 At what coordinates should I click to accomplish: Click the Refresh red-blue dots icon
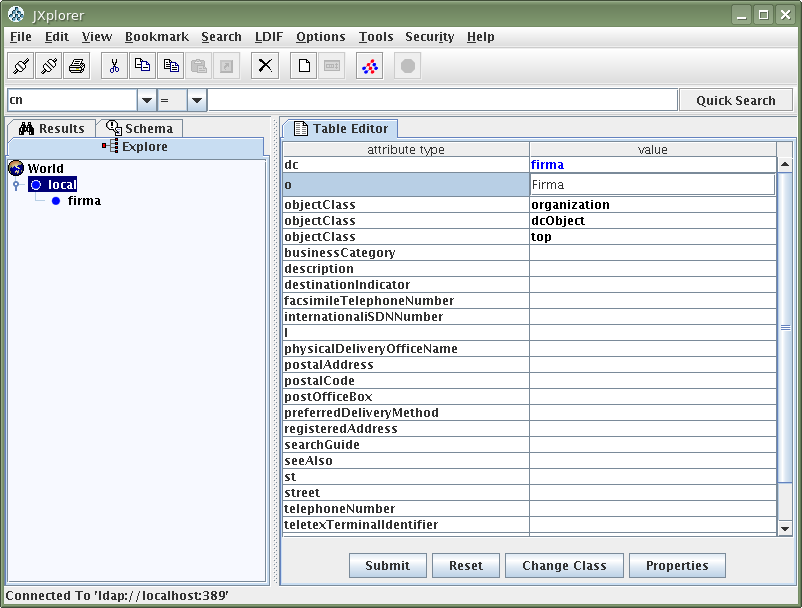tap(370, 66)
